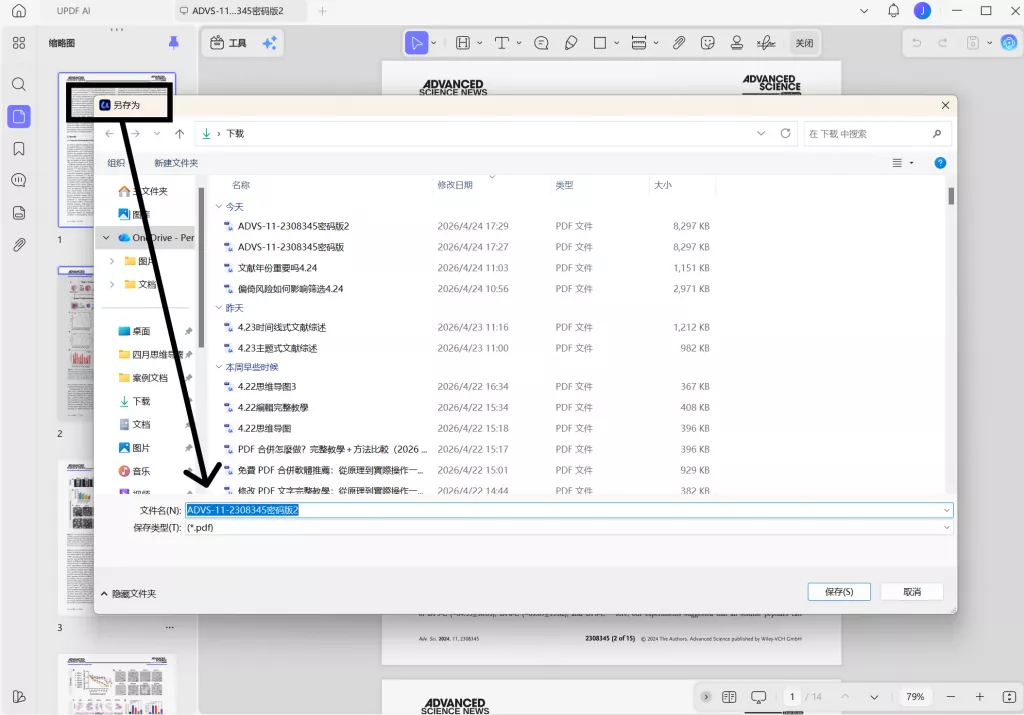Screen dimensions: 1024x715
Task: Switch to the UPDF AI tab
Action: (74, 10)
